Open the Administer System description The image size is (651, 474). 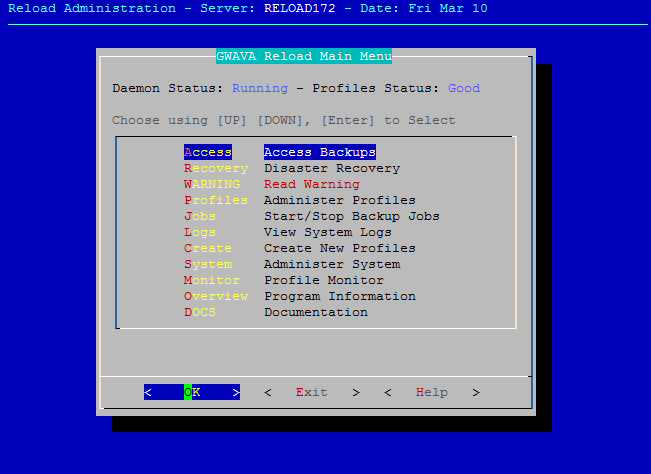pyautogui.click(x=332, y=264)
